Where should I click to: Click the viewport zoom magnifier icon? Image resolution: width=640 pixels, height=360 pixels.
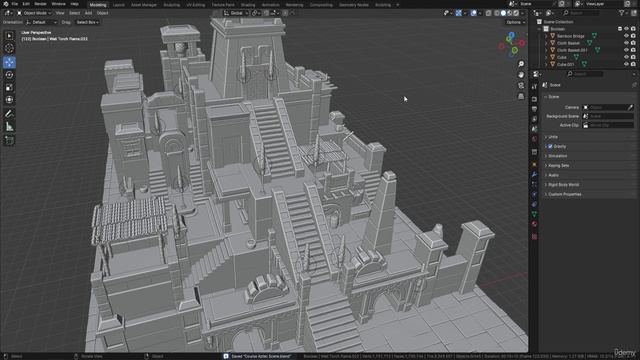pyautogui.click(x=521, y=64)
